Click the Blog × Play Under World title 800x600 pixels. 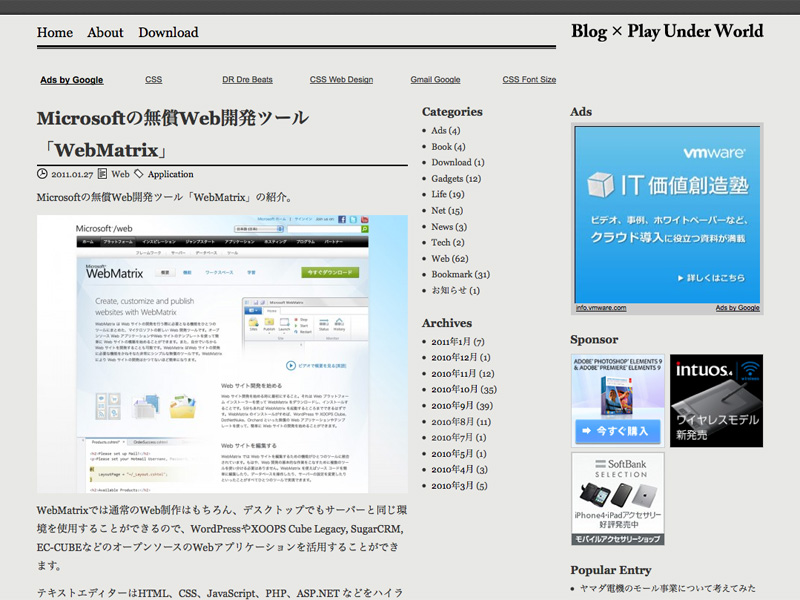coord(667,31)
